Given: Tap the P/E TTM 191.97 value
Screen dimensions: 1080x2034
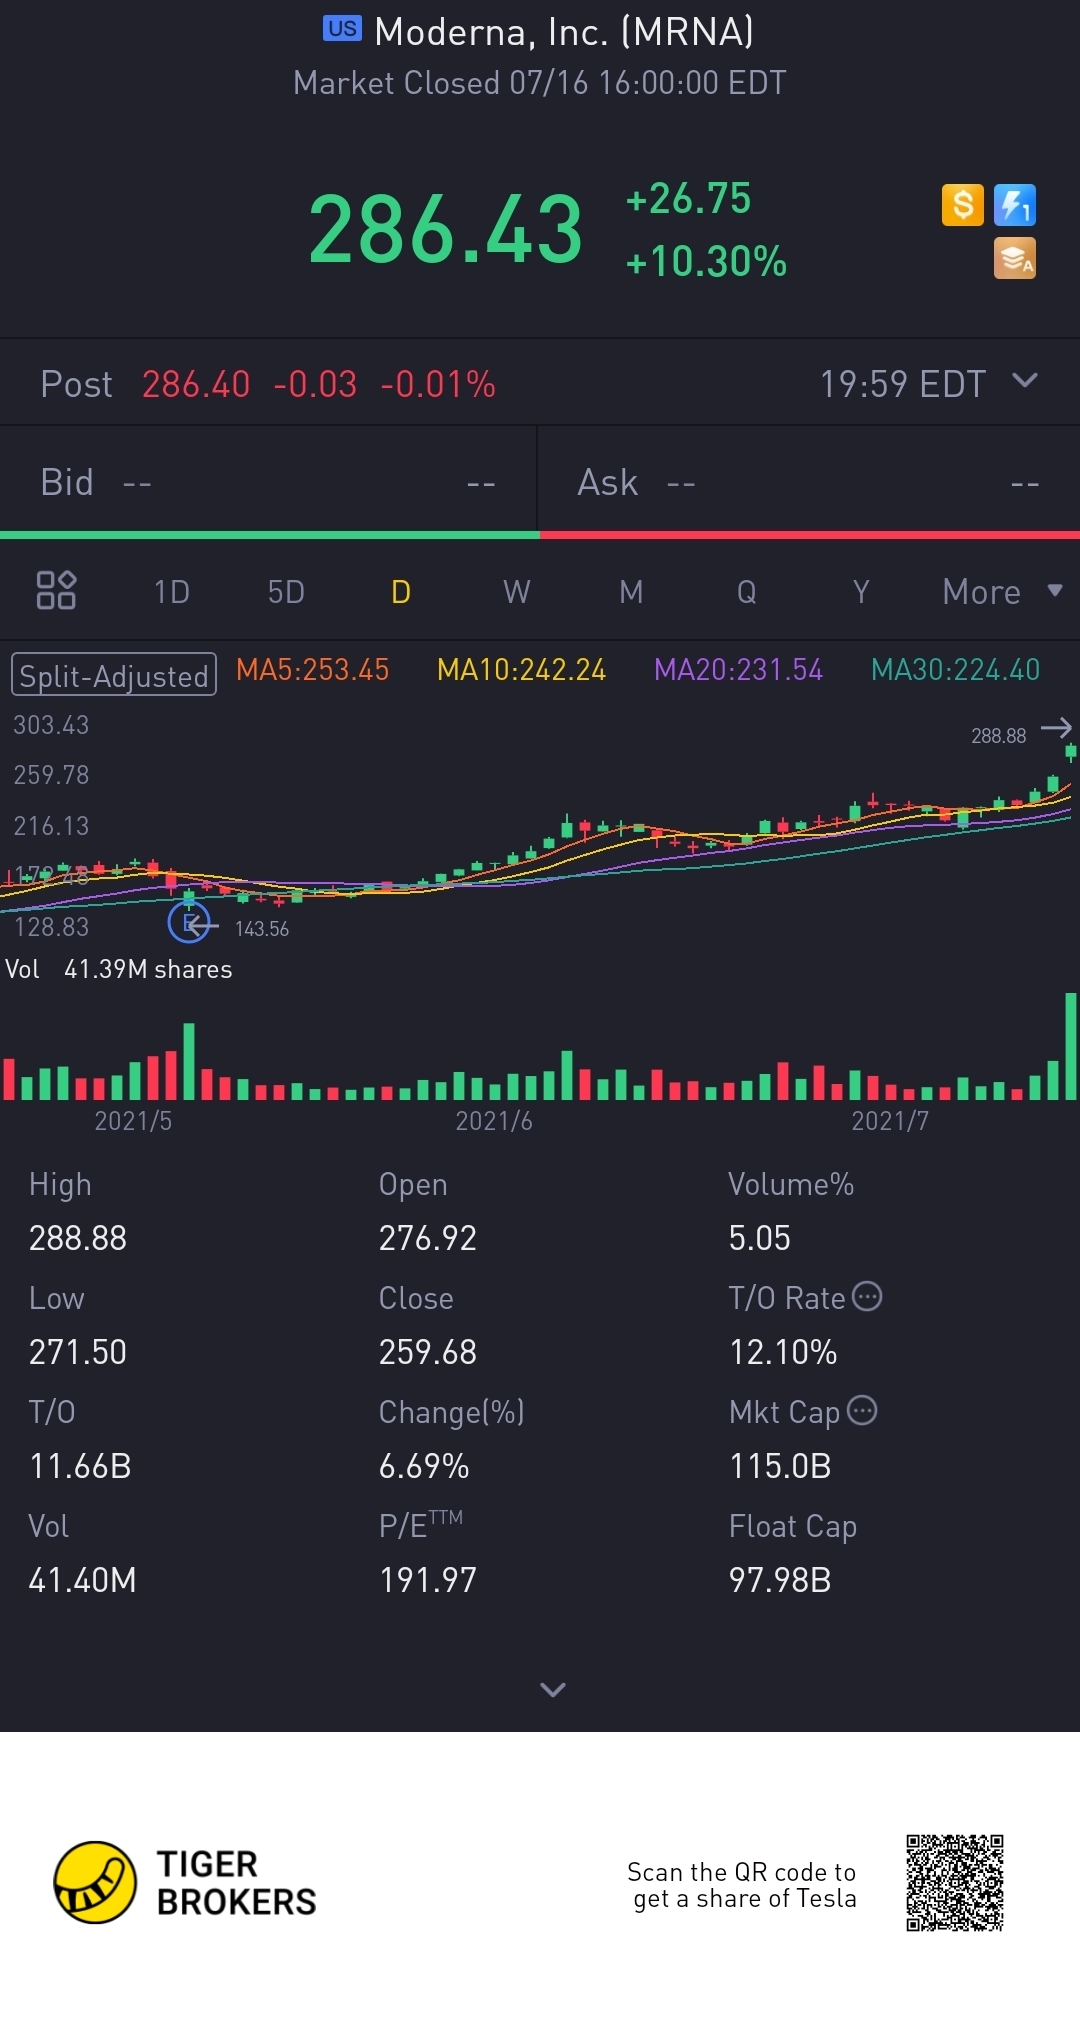Looking at the screenshot, I should pos(428,1580).
